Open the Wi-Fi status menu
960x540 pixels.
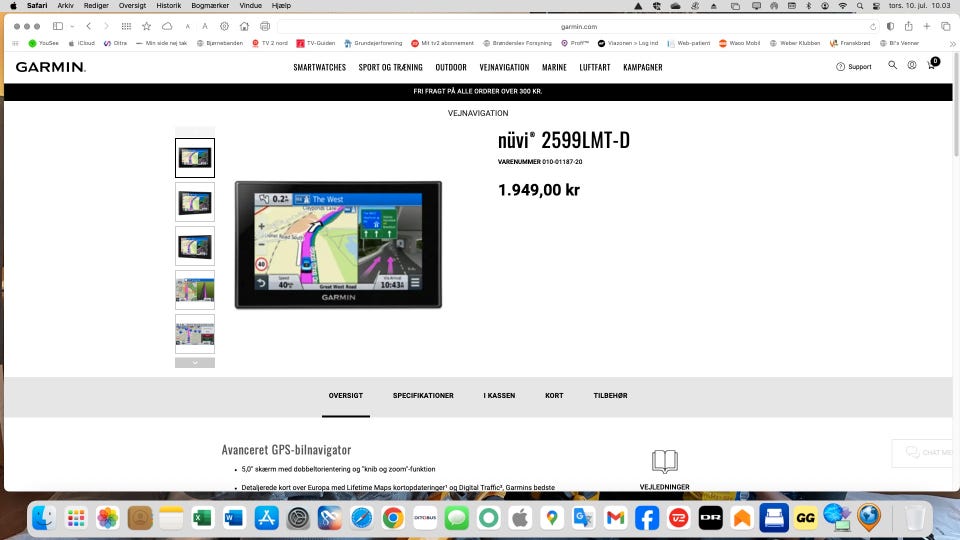point(842,6)
